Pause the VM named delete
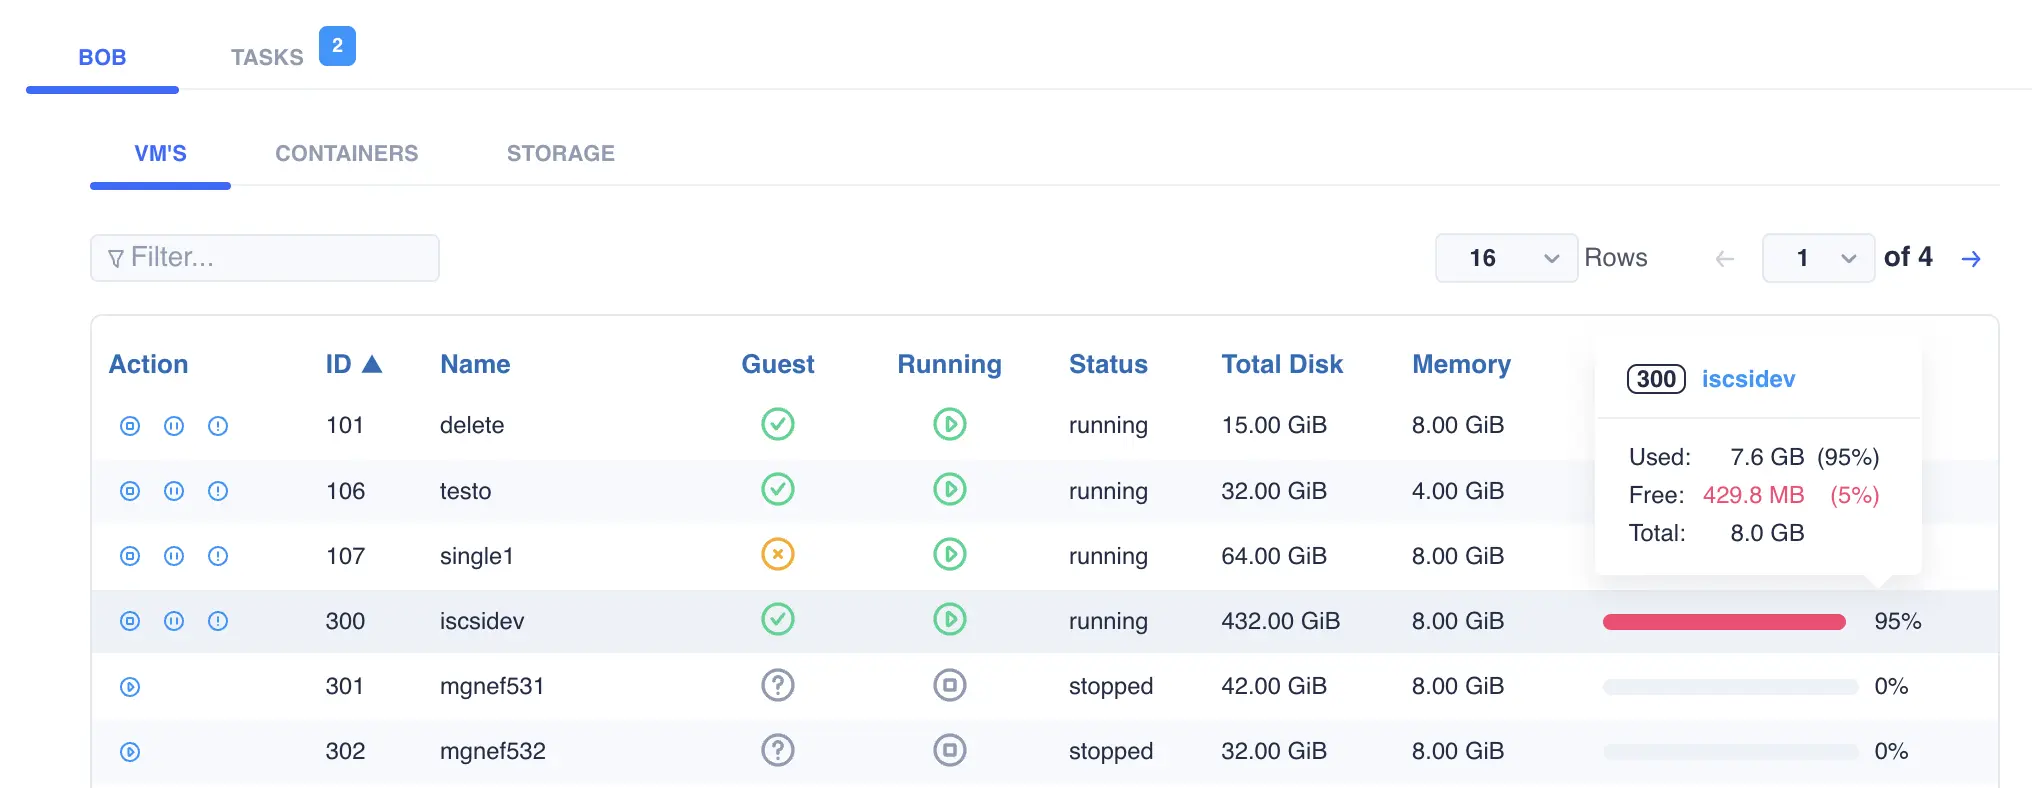The image size is (2032, 788). 174,426
